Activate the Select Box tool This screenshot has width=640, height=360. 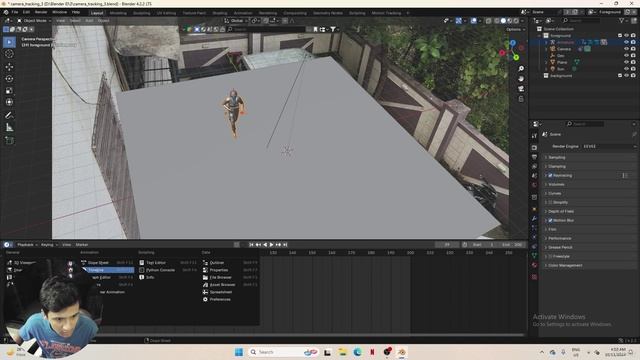point(9,42)
